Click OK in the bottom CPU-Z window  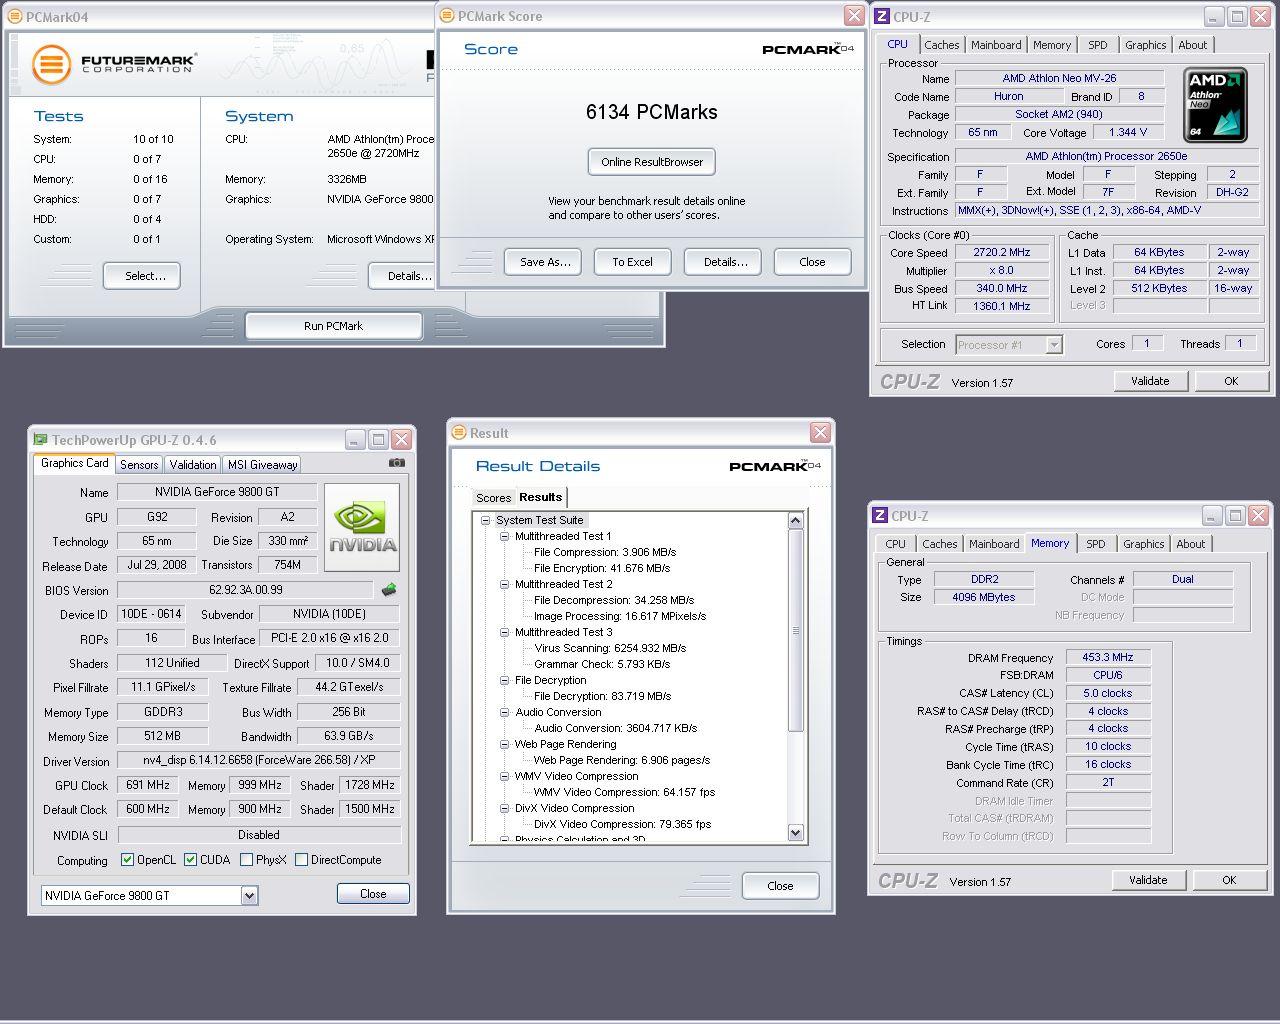coord(1229,880)
